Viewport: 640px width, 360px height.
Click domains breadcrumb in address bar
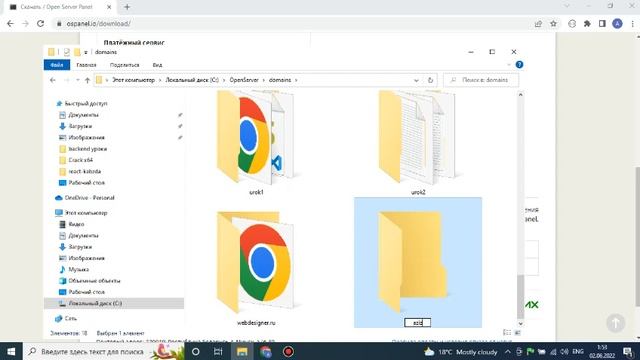coord(280,80)
